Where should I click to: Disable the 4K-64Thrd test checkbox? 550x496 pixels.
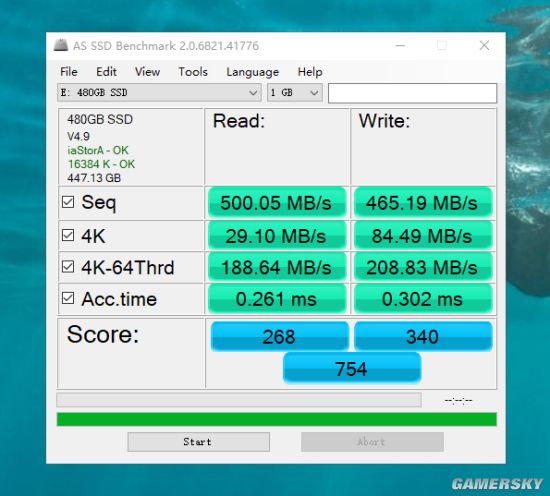[68, 267]
